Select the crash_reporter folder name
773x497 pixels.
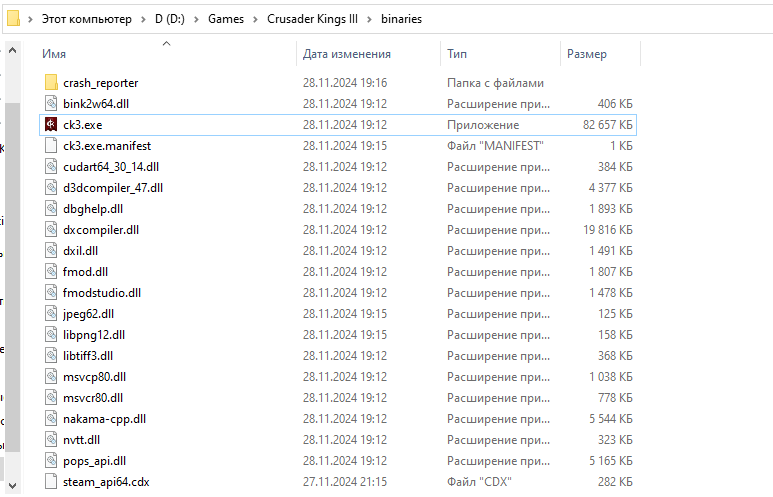point(101,83)
